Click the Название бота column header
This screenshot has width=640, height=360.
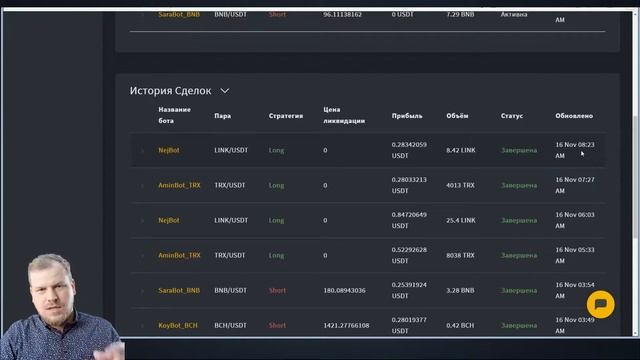click(174, 115)
